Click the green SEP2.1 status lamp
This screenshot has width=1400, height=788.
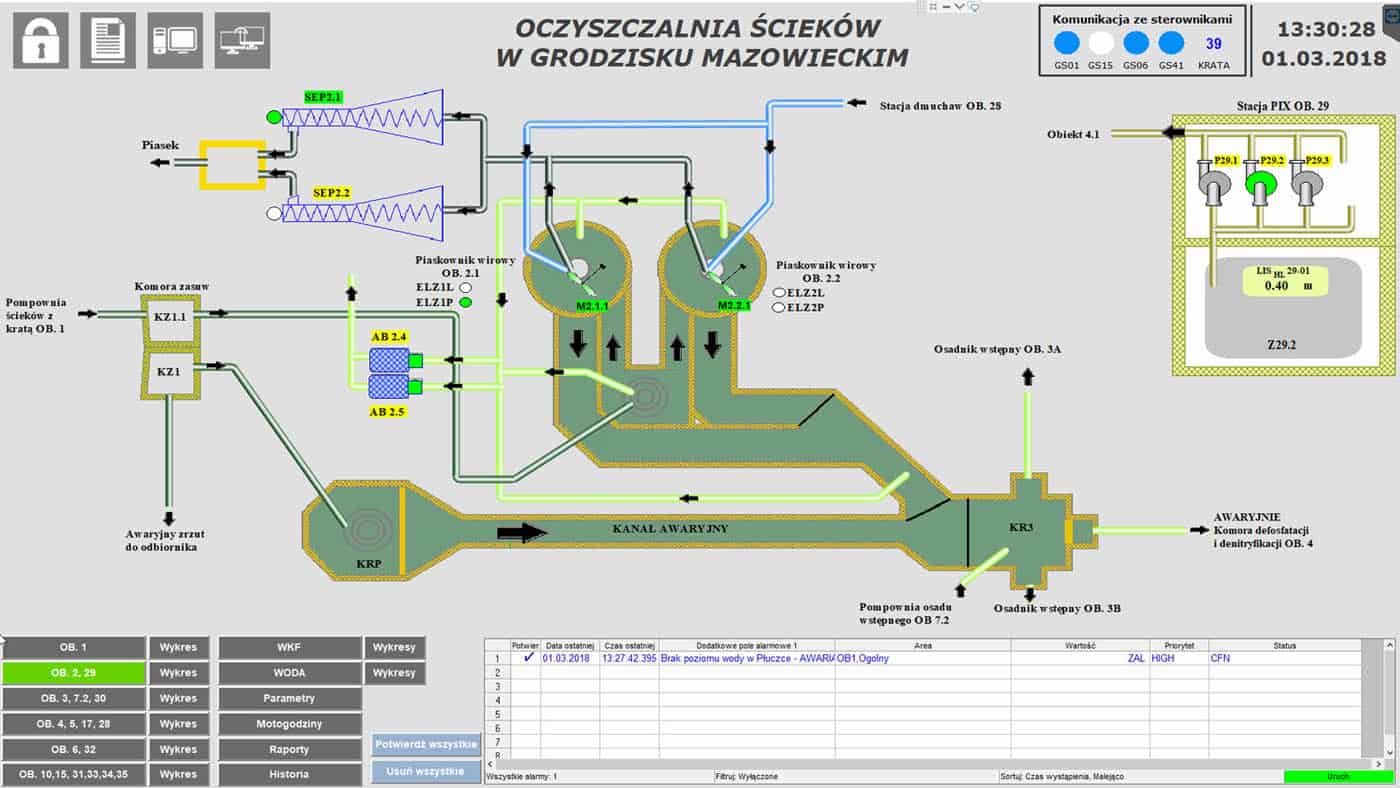[x=274, y=117]
